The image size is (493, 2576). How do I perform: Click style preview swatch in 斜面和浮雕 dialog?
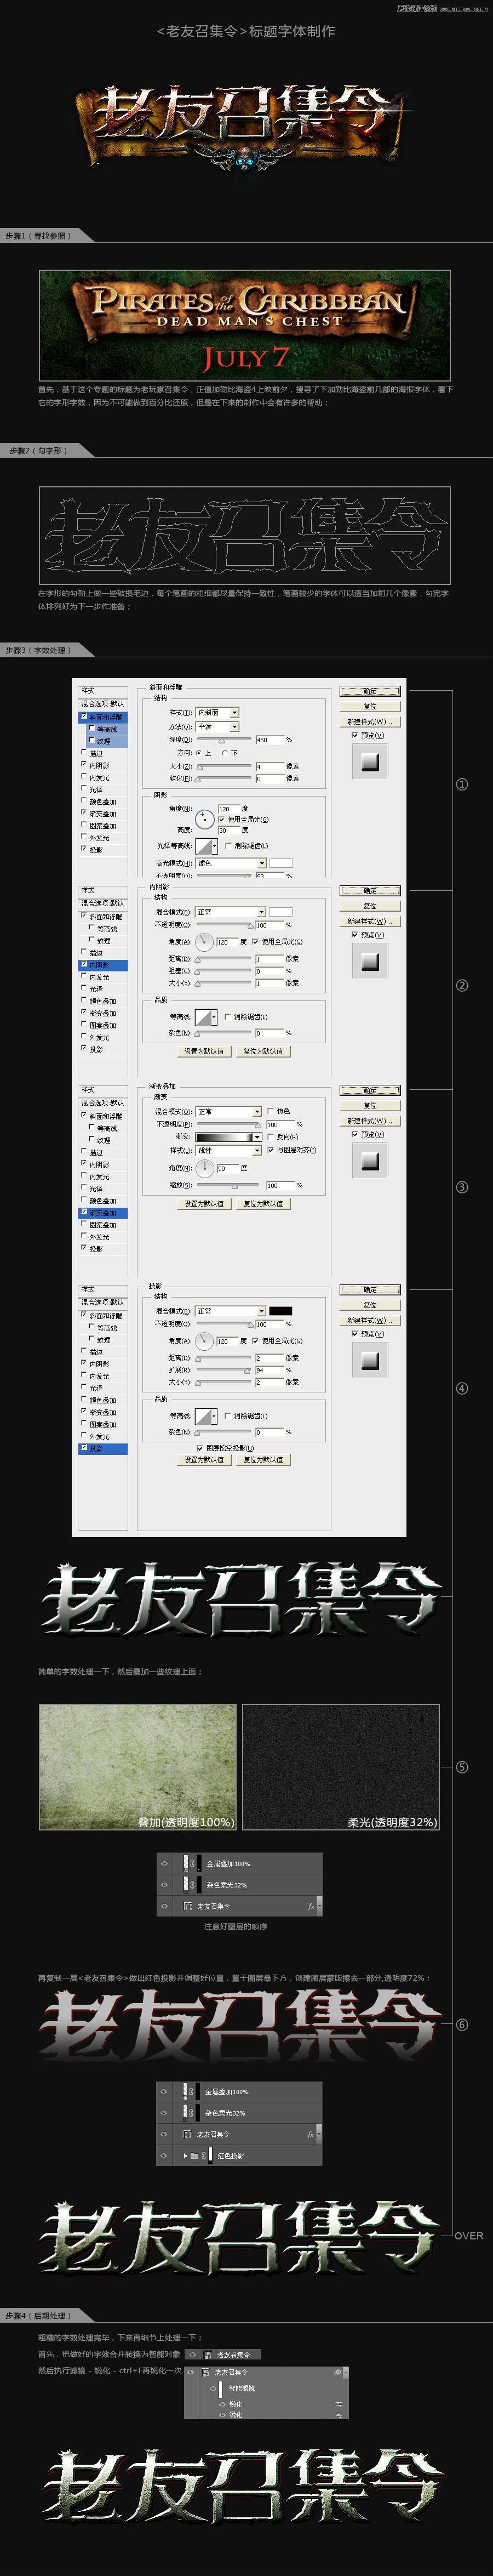click(x=371, y=761)
